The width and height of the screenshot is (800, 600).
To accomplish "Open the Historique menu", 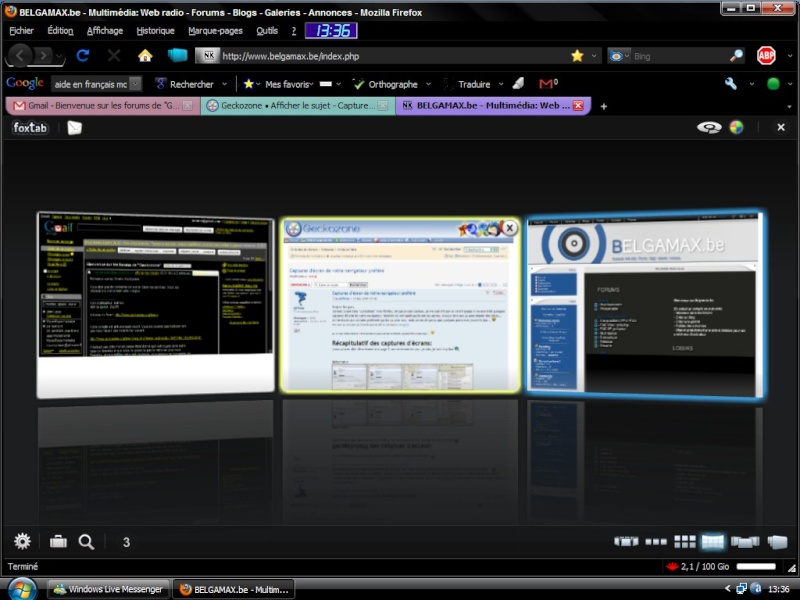I will pos(156,31).
